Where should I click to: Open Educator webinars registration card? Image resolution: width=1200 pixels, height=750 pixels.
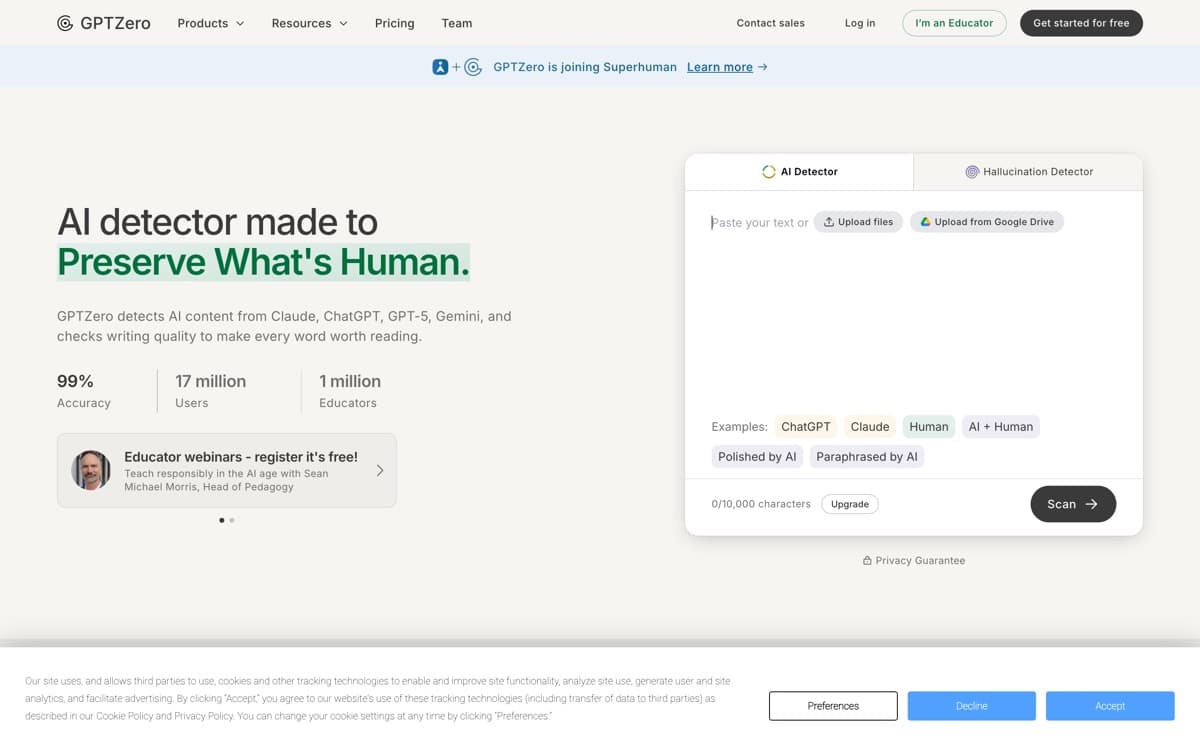pyautogui.click(x=227, y=470)
